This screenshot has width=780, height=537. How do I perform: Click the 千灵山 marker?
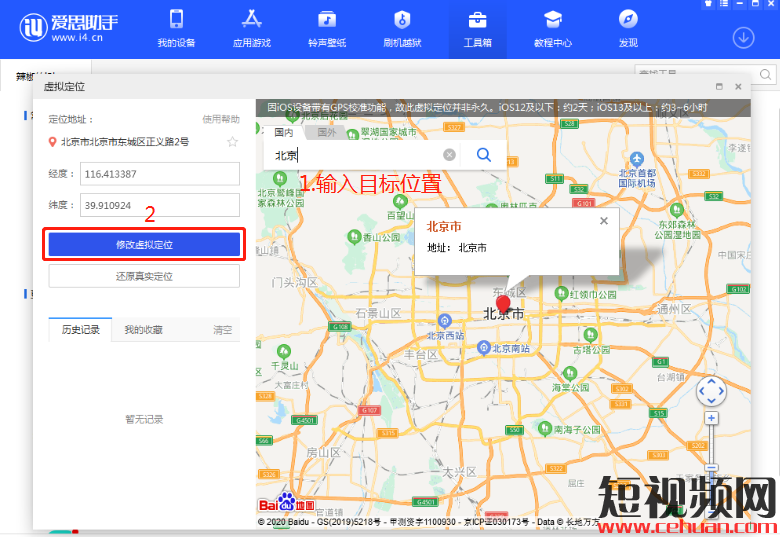pyautogui.click(x=284, y=352)
